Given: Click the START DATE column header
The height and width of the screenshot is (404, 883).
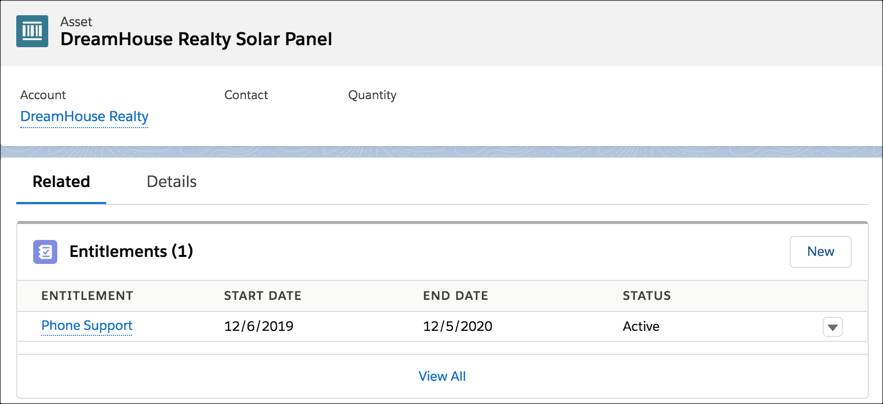Looking at the screenshot, I should 262,296.
